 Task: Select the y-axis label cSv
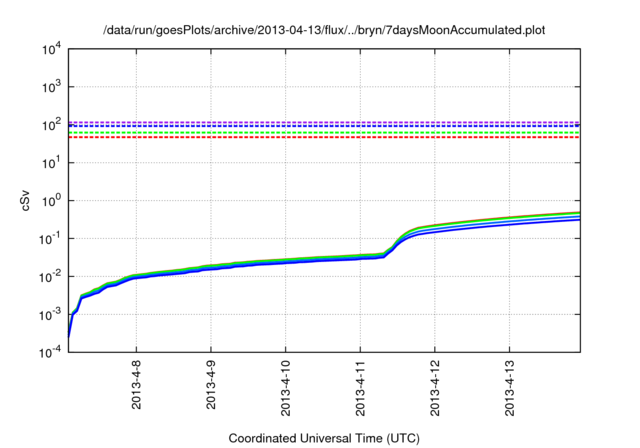26,201
